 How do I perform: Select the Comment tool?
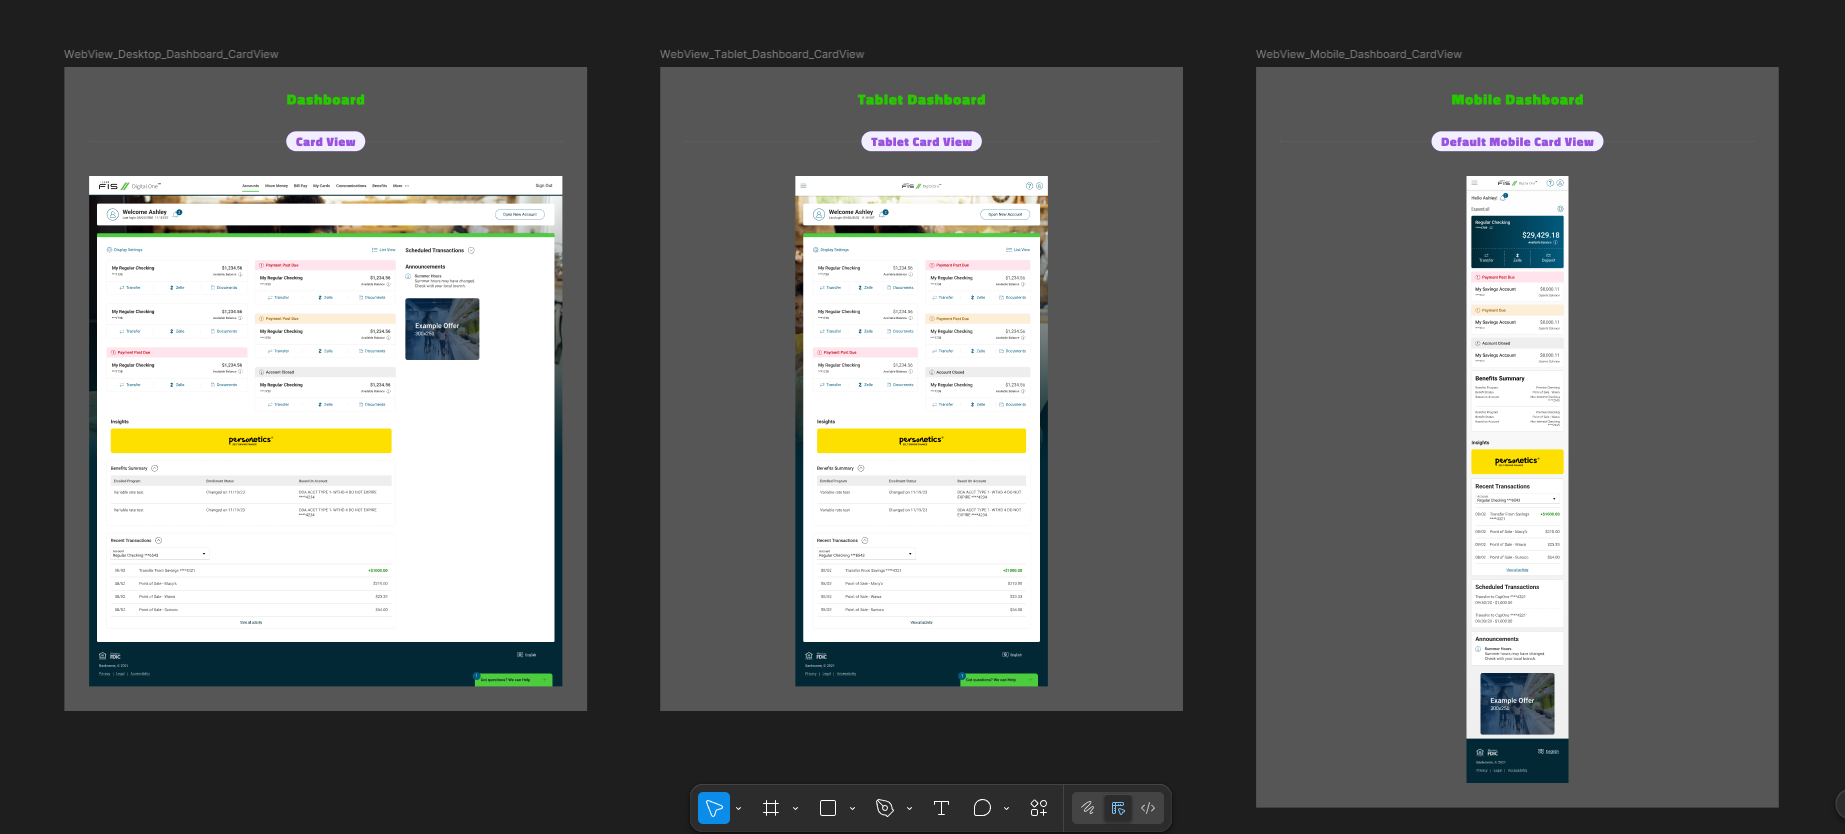982,808
